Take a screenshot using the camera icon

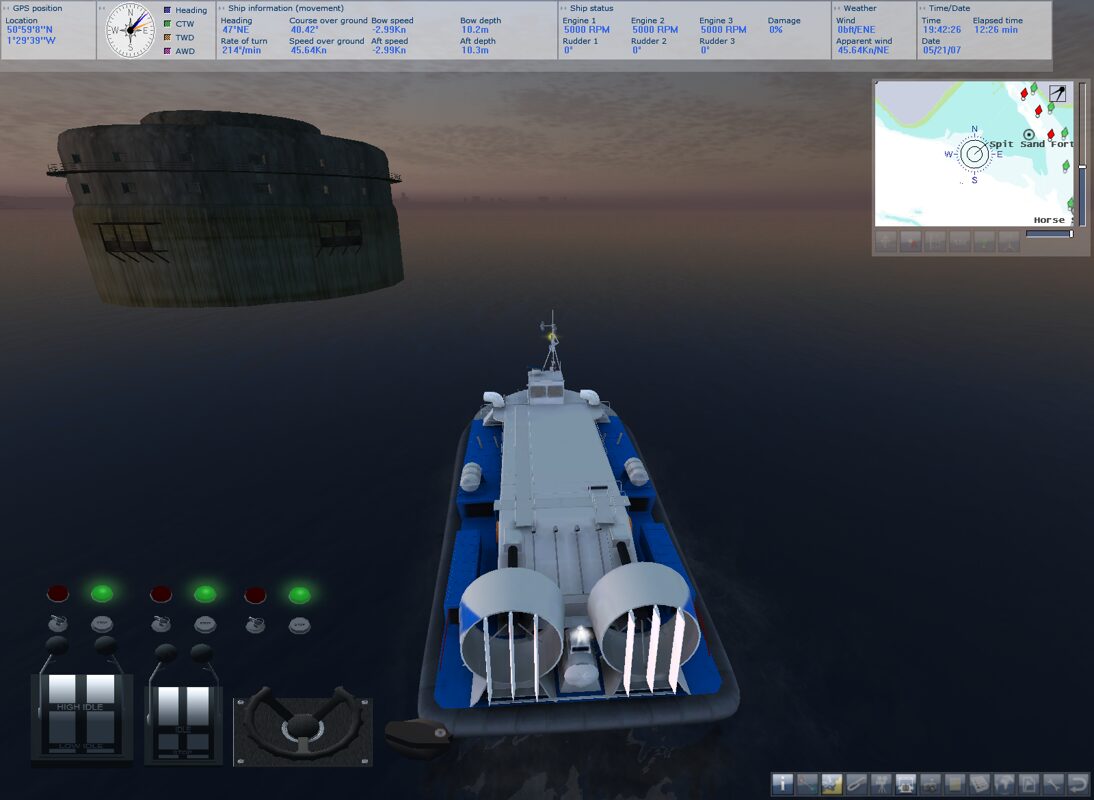coord(932,787)
